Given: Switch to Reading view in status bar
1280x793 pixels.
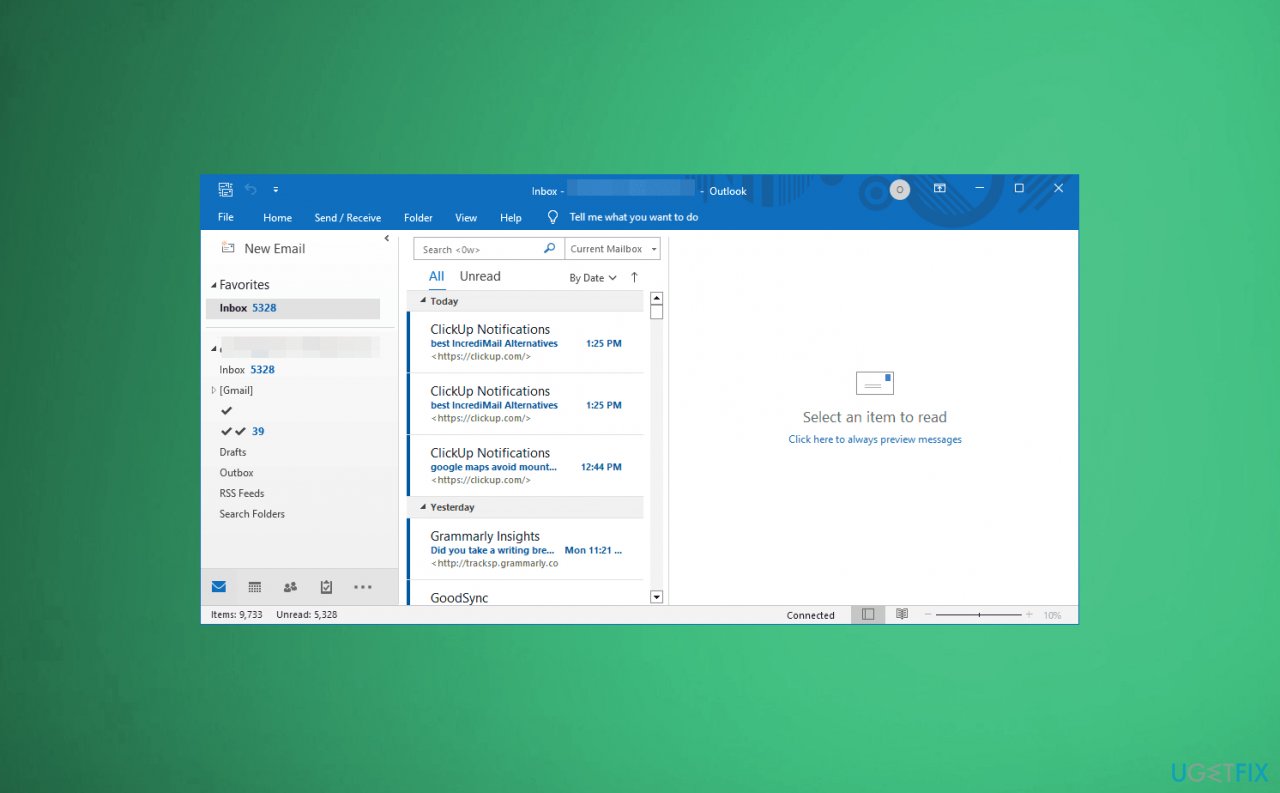Looking at the screenshot, I should click(902, 614).
